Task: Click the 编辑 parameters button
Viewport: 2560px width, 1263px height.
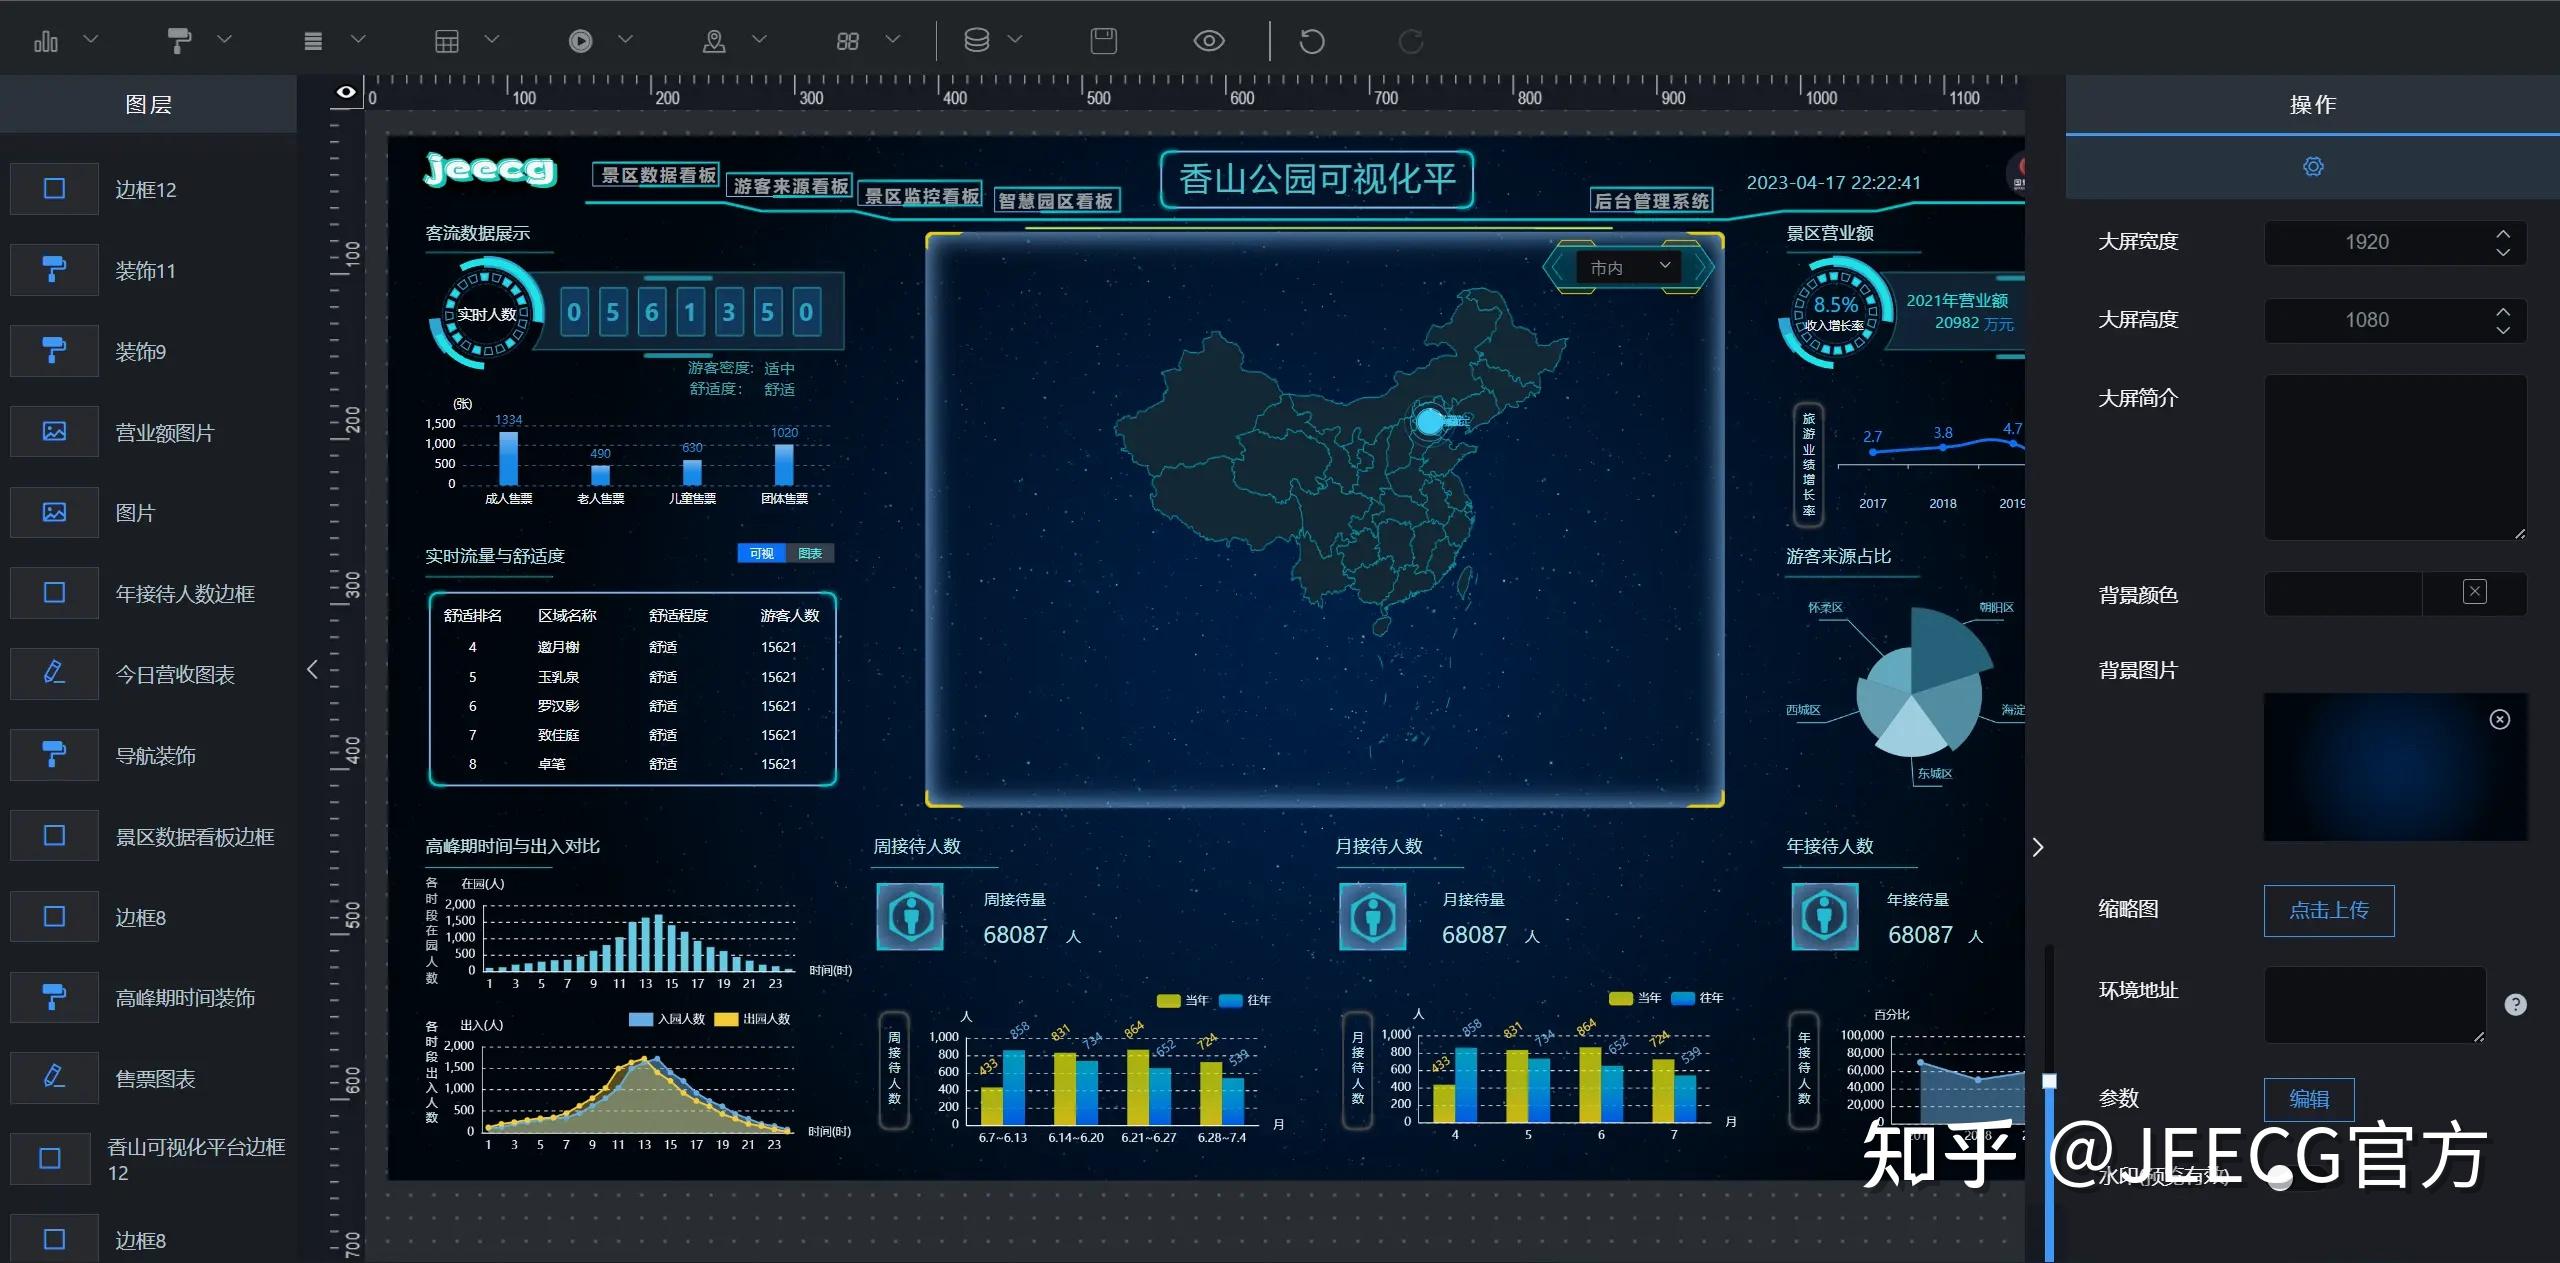Action: click(x=2308, y=1099)
